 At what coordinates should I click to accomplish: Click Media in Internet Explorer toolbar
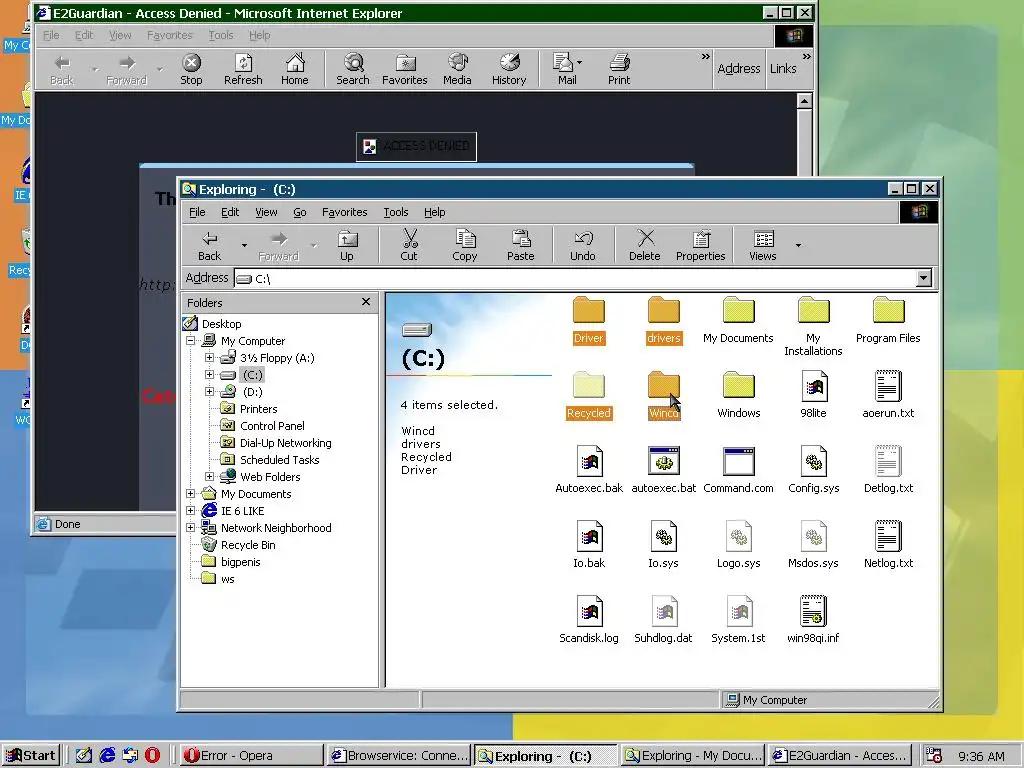pyautogui.click(x=457, y=69)
